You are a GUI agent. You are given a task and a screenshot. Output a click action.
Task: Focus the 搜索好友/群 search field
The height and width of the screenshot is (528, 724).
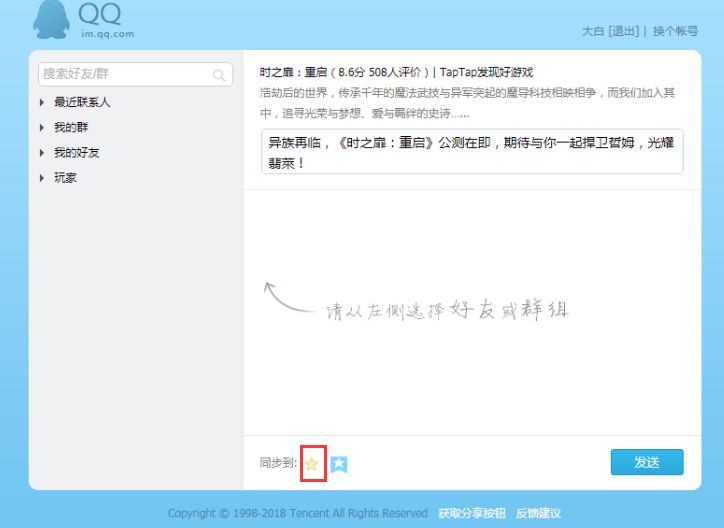tap(135, 74)
